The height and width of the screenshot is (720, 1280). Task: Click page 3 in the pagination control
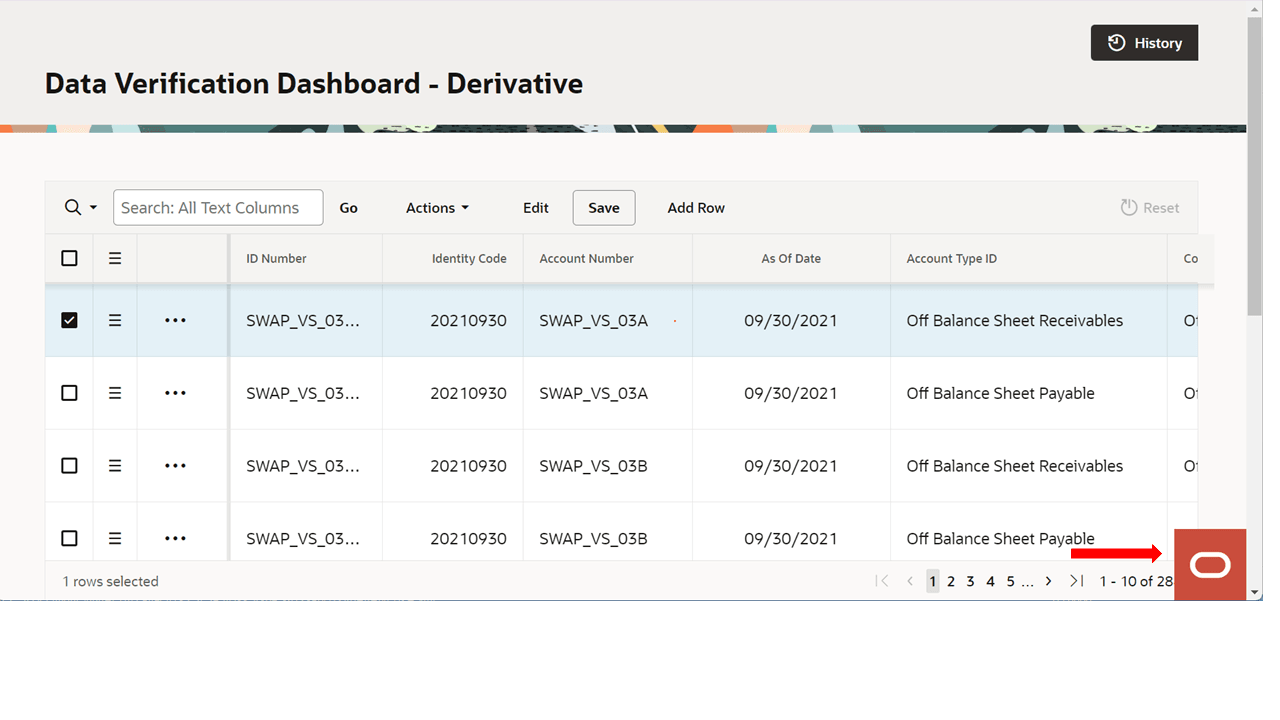coord(969,580)
